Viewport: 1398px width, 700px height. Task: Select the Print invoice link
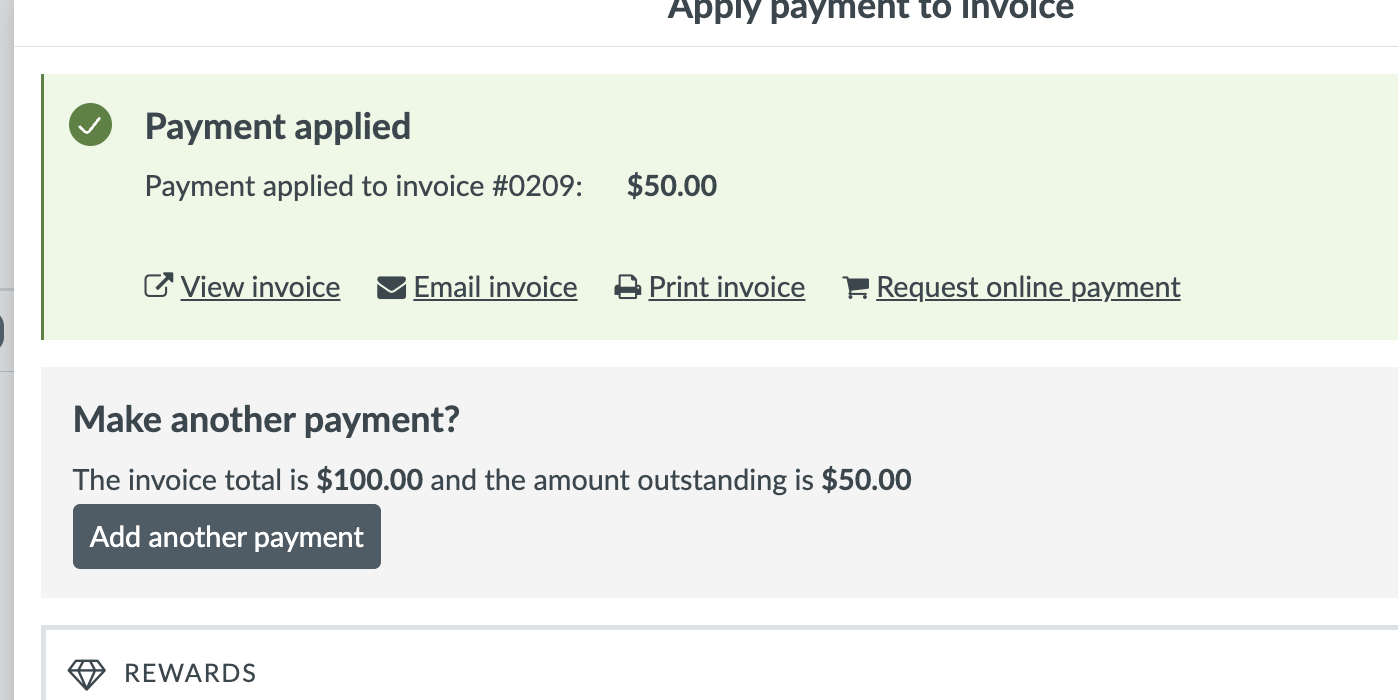click(726, 288)
